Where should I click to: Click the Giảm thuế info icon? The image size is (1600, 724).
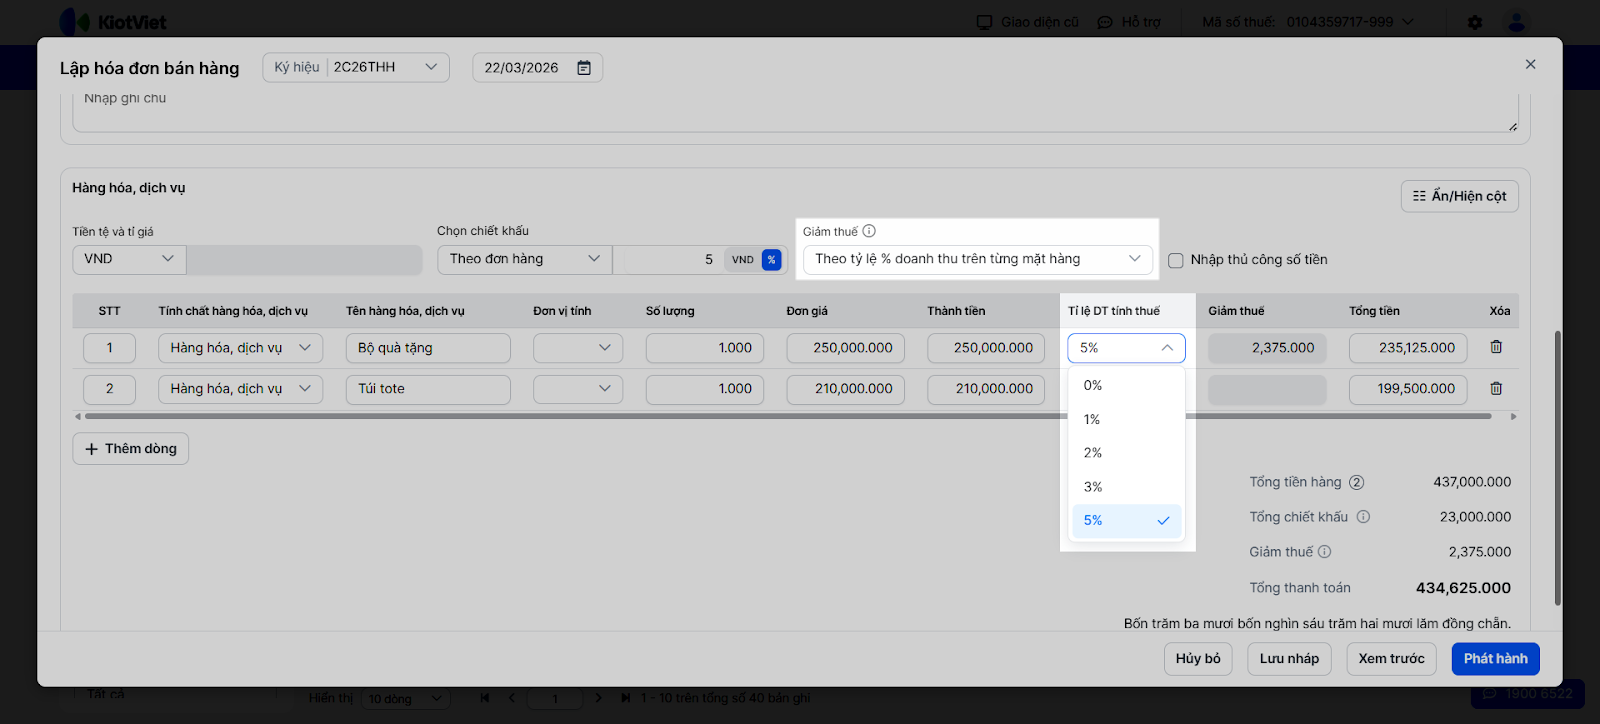coord(869,231)
